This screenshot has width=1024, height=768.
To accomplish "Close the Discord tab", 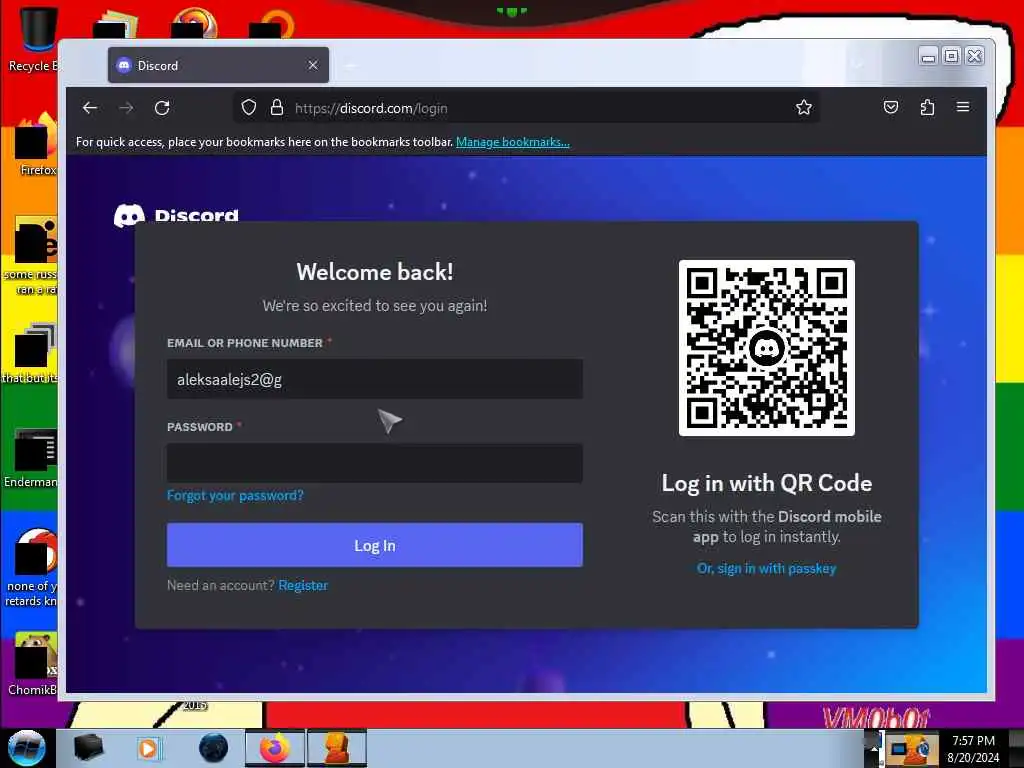I will point(313,65).
